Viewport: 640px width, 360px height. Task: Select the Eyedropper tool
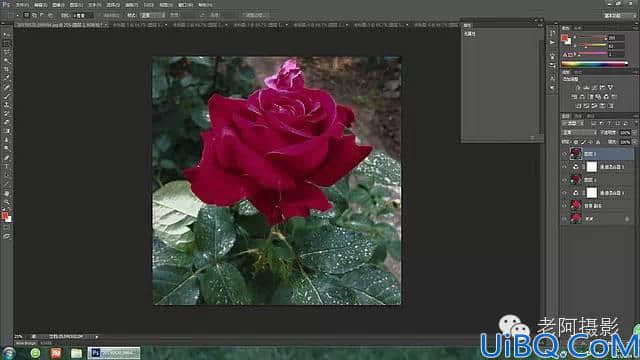click(x=6, y=78)
